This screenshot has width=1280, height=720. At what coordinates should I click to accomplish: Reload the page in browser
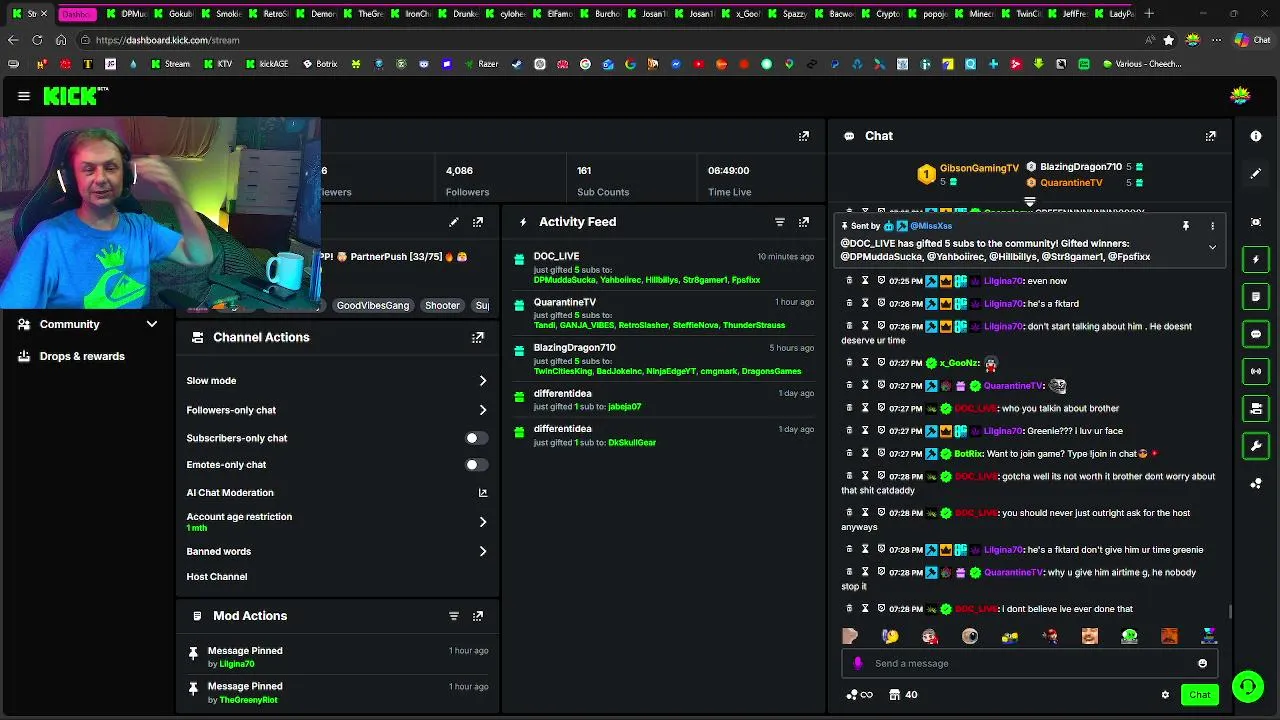tap(37, 40)
